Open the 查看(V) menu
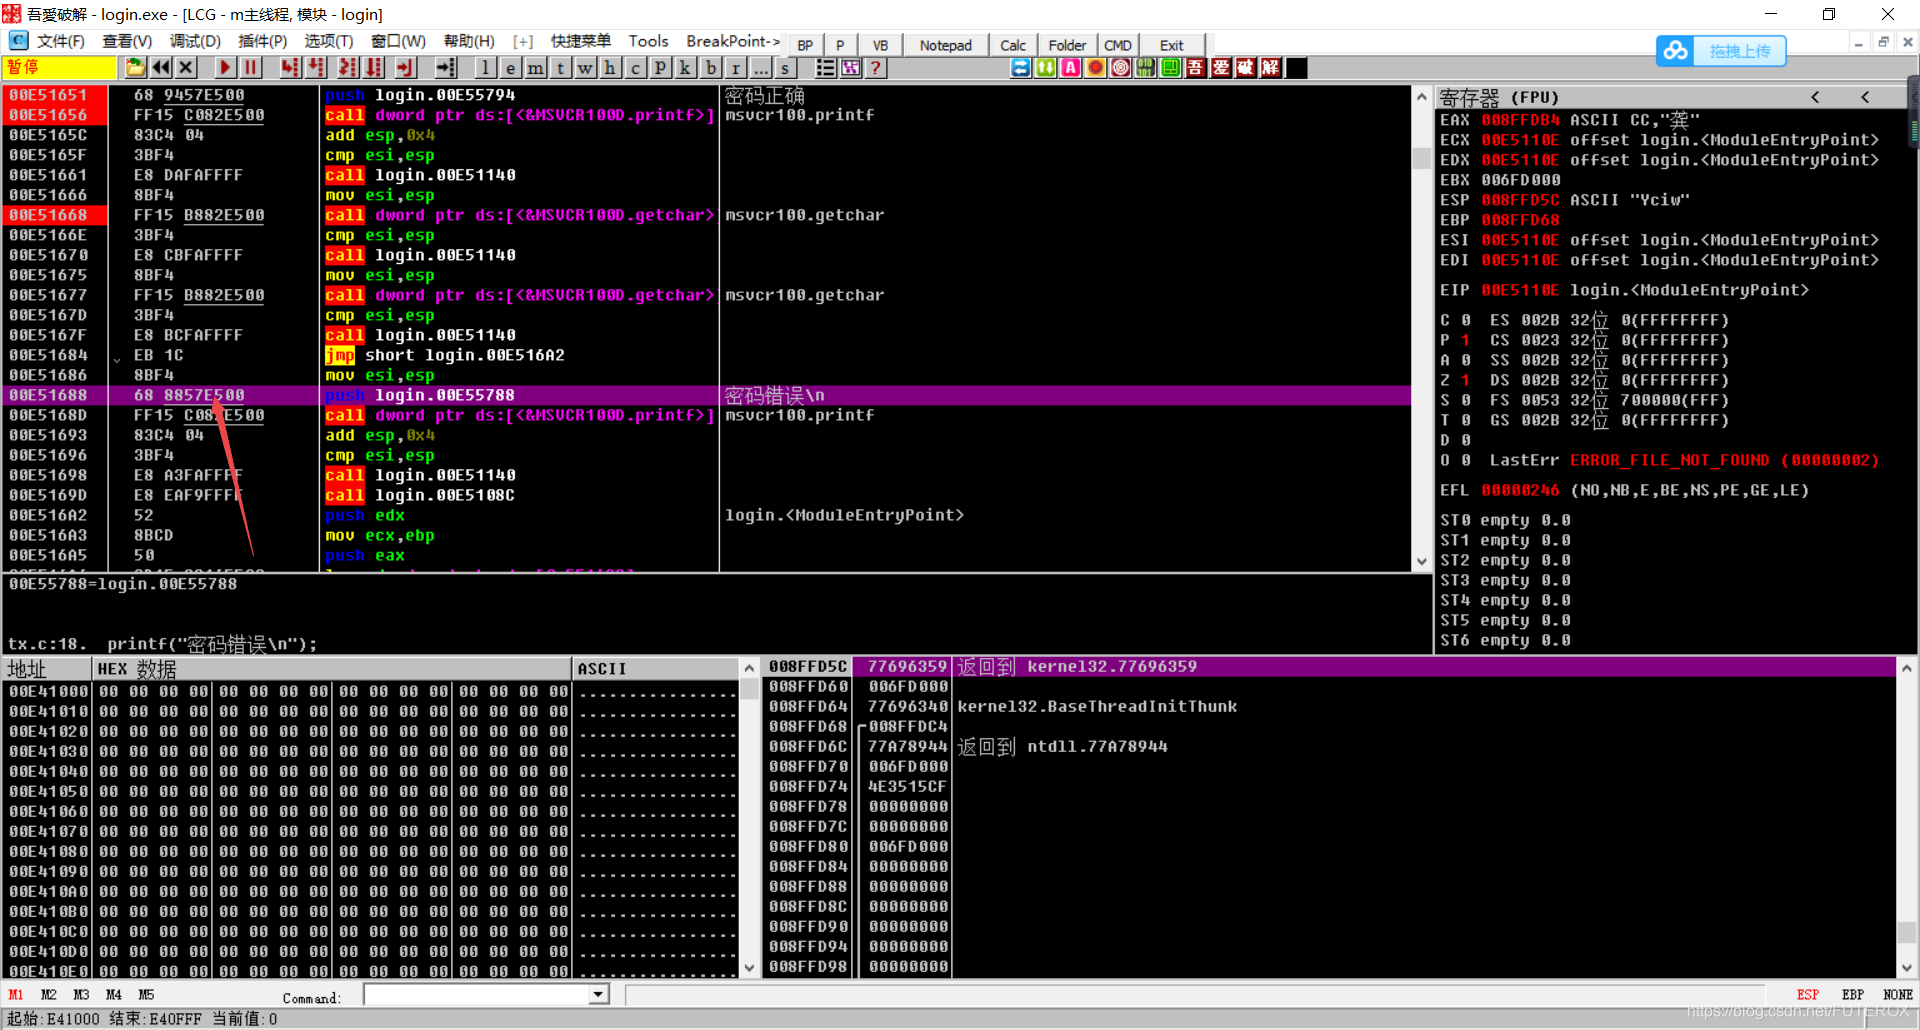This screenshot has width=1920, height=1030. (127, 41)
